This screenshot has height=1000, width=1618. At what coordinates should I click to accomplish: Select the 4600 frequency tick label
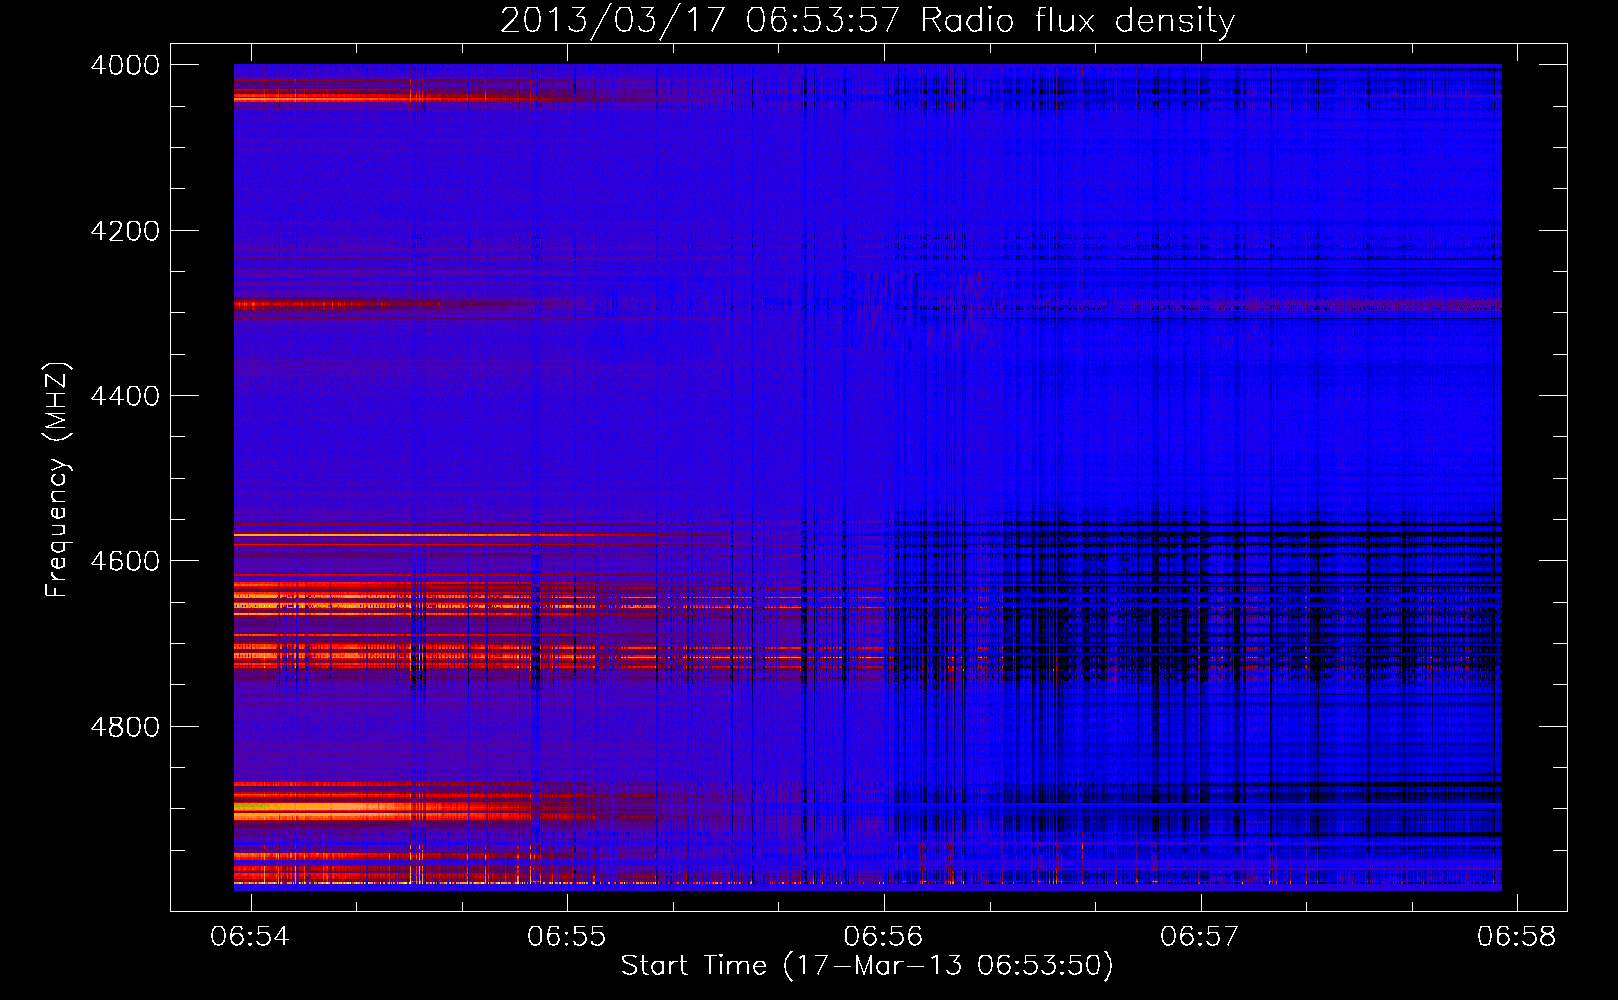(125, 561)
